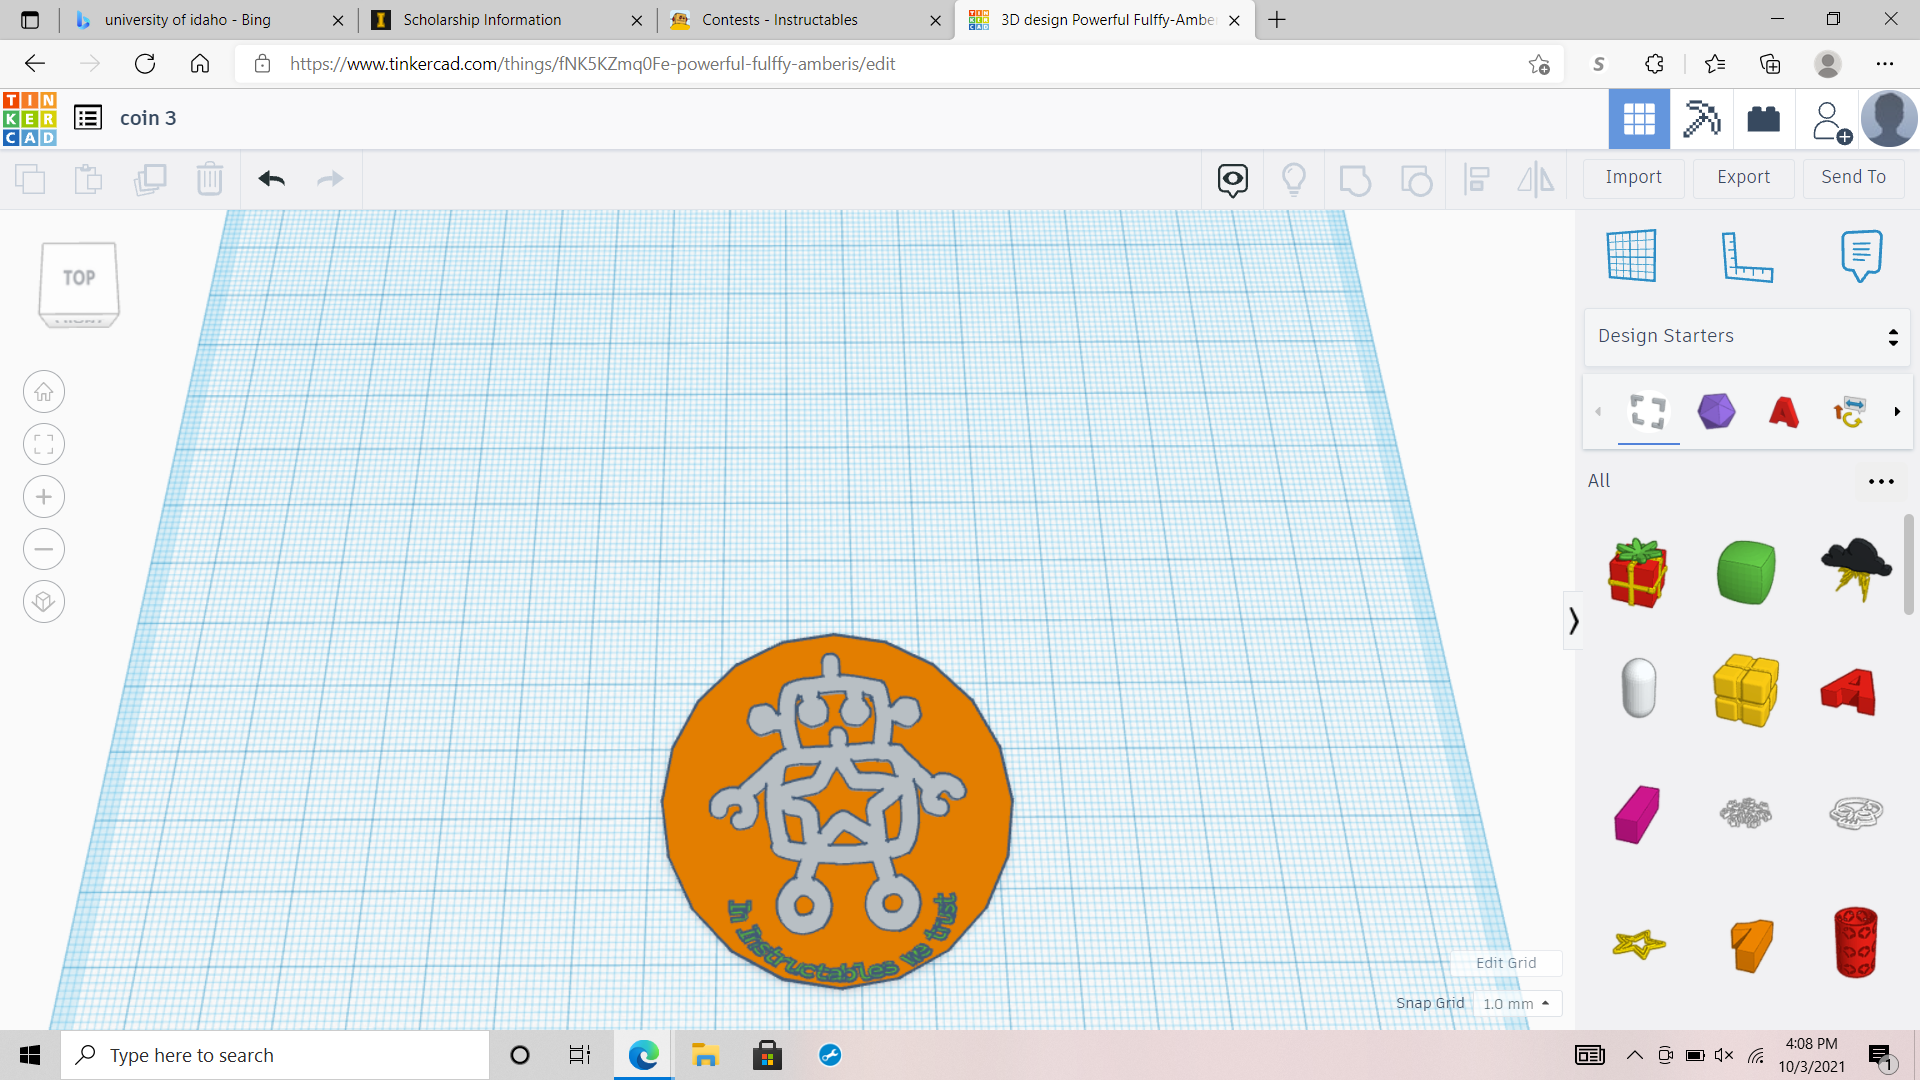The height and width of the screenshot is (1080, 1920).
Task: Select the gift box shape thumbnail
Action: pyautogui.click(x=1637, y=573)
